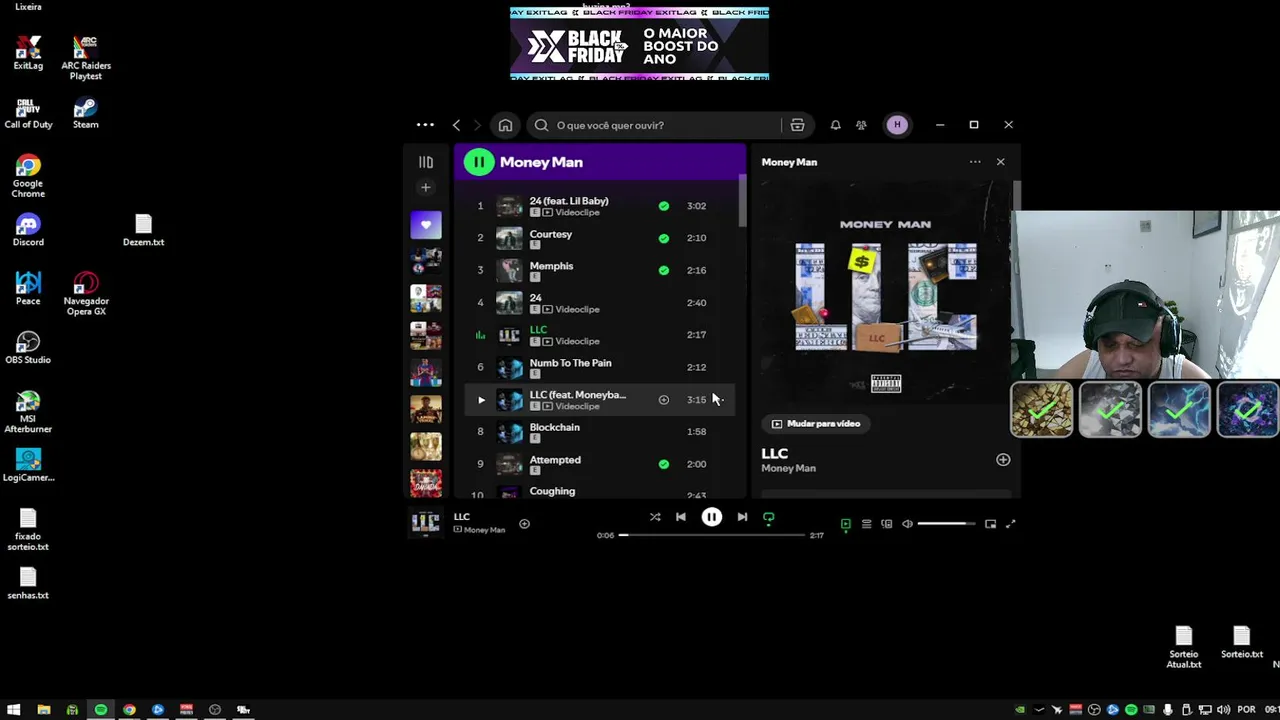Open the Call of Duty desktop icon
Viewport: 1280px width, 720px height.
click(28, 113)
